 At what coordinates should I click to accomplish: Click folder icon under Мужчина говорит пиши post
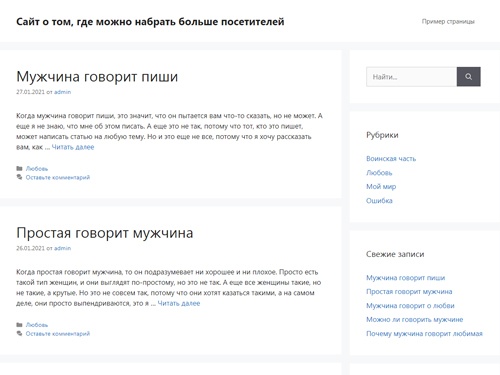tap(19, 168)
